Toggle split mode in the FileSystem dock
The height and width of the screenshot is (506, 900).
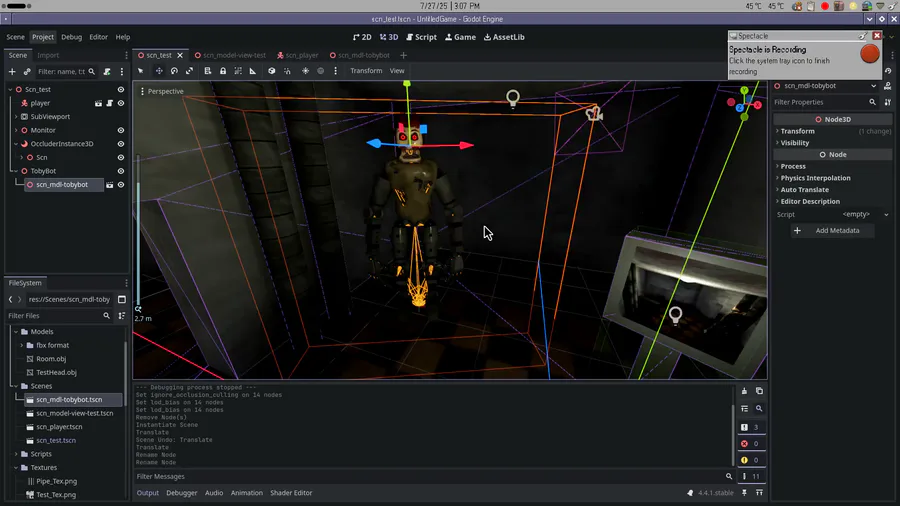point(122,299)
